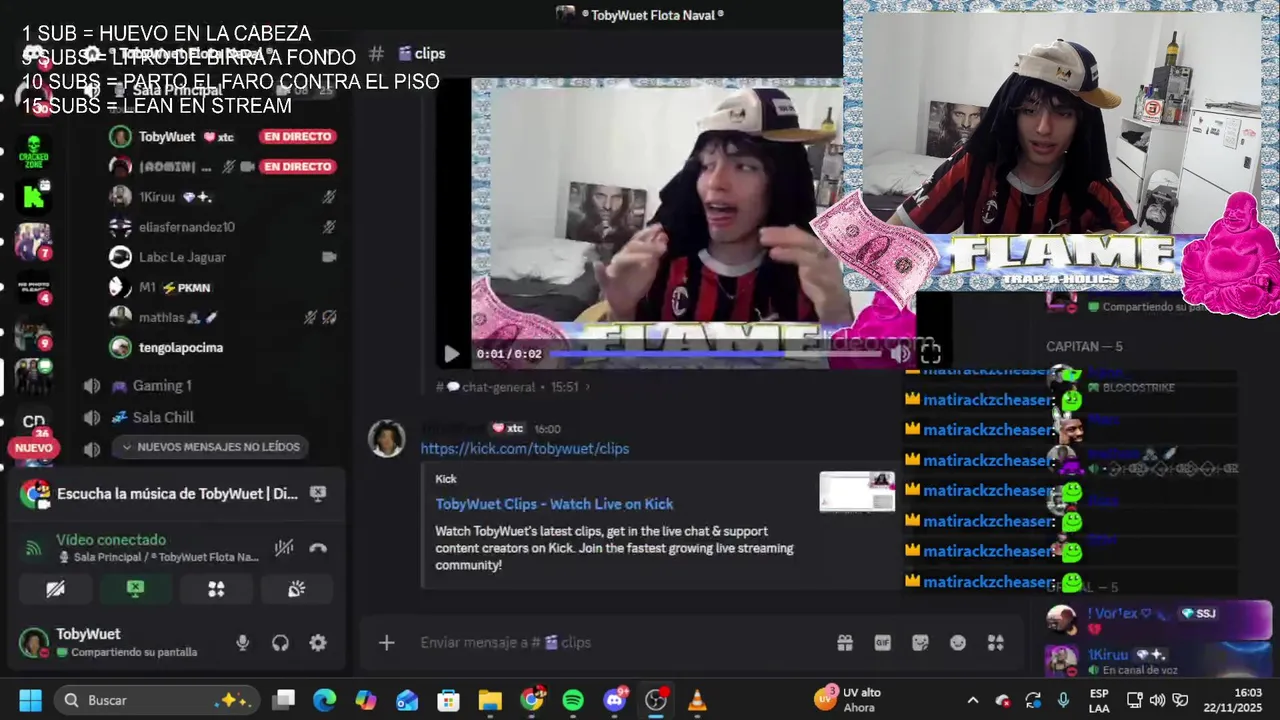Open the GIF picker

pos(883,643)
